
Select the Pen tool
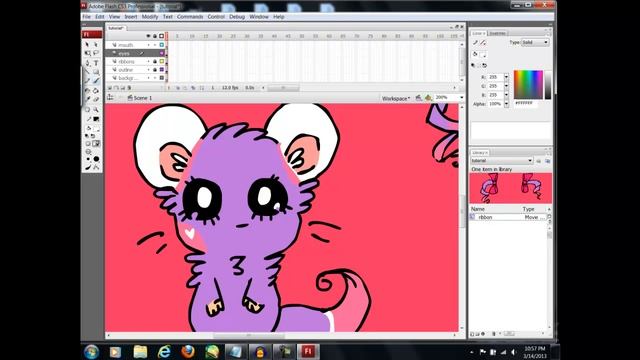point(87,63)
